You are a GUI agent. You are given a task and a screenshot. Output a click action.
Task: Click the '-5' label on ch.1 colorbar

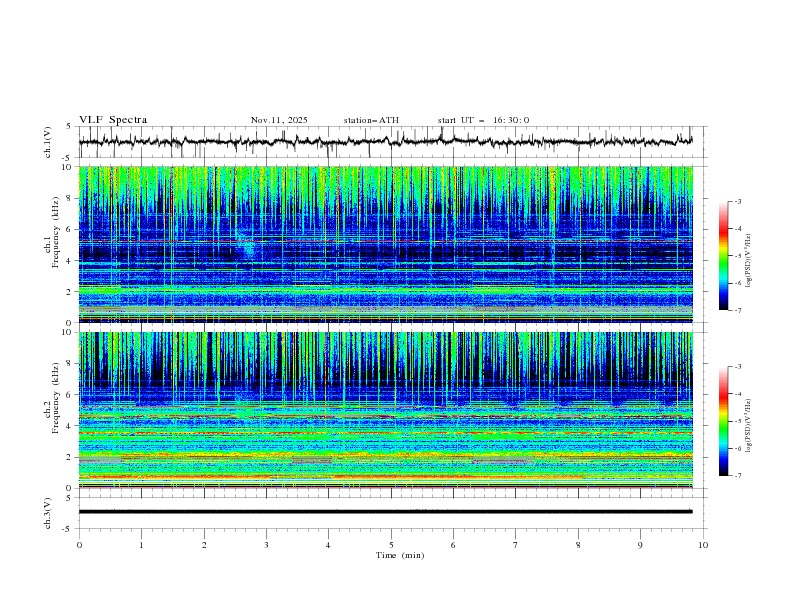point(737,256)
